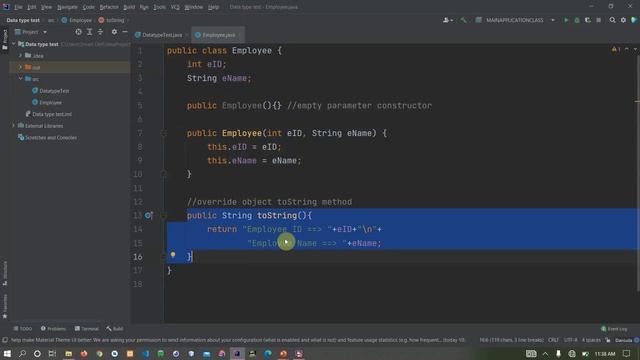Open the TODO tool window
Image resolution: width=640 pixels, height=360 pixels.
pyautogui.click(x=23, y=329)
